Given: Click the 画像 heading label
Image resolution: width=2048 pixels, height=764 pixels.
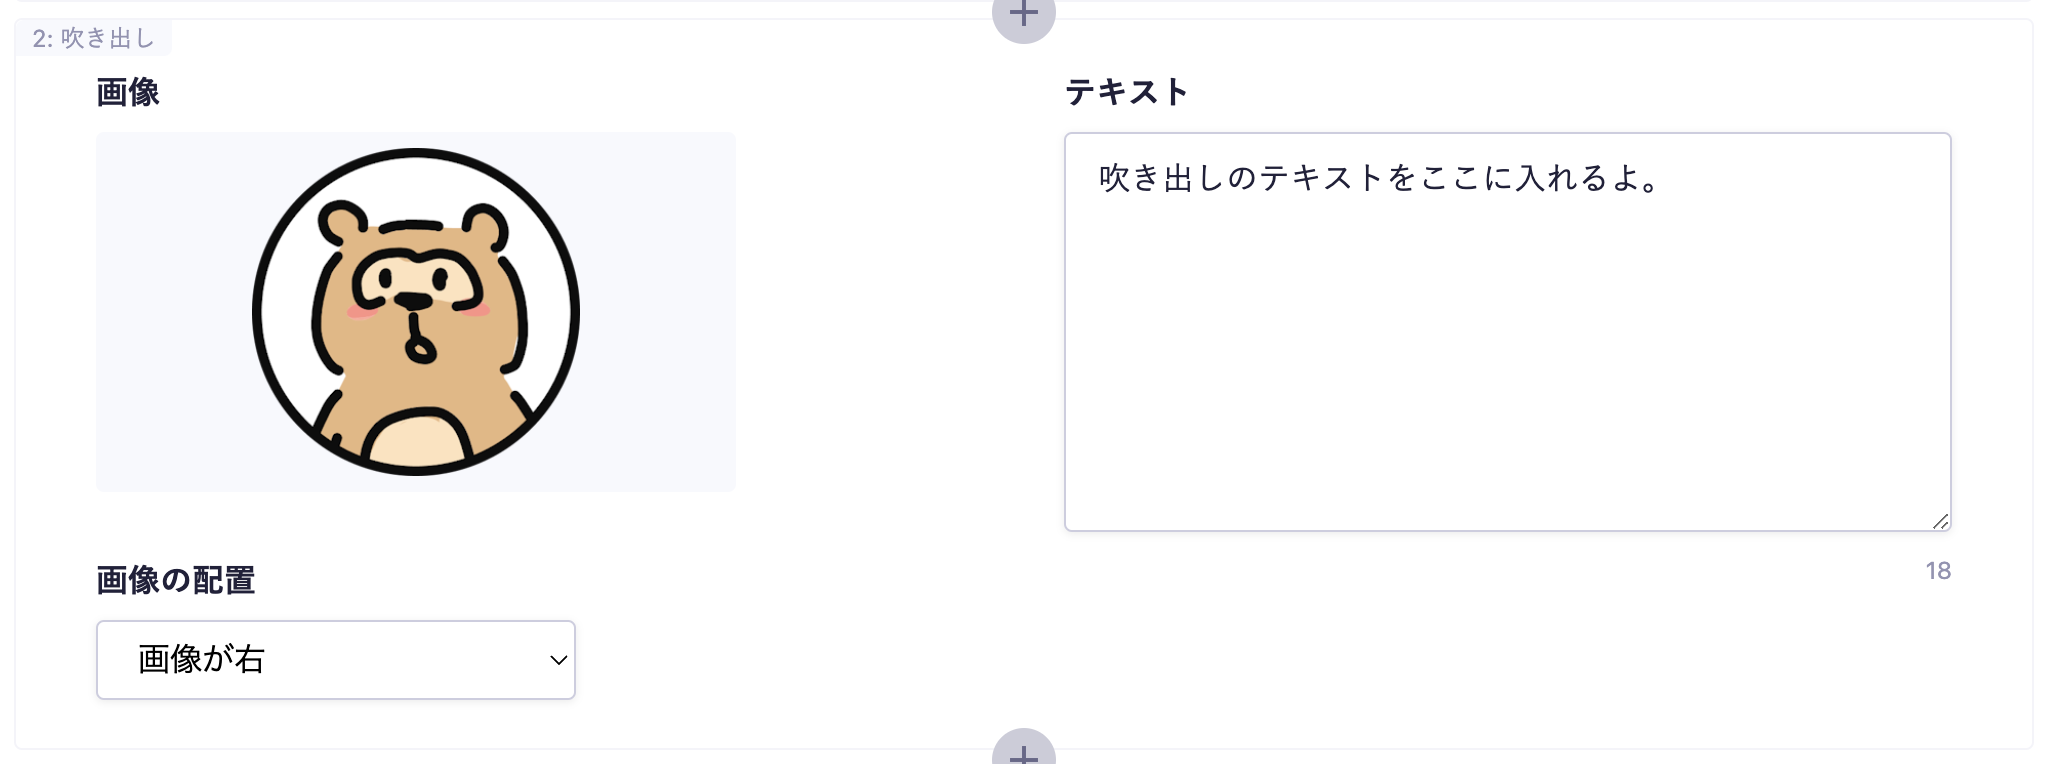Looking at the screenshot, I should click(x=128, y=92).
